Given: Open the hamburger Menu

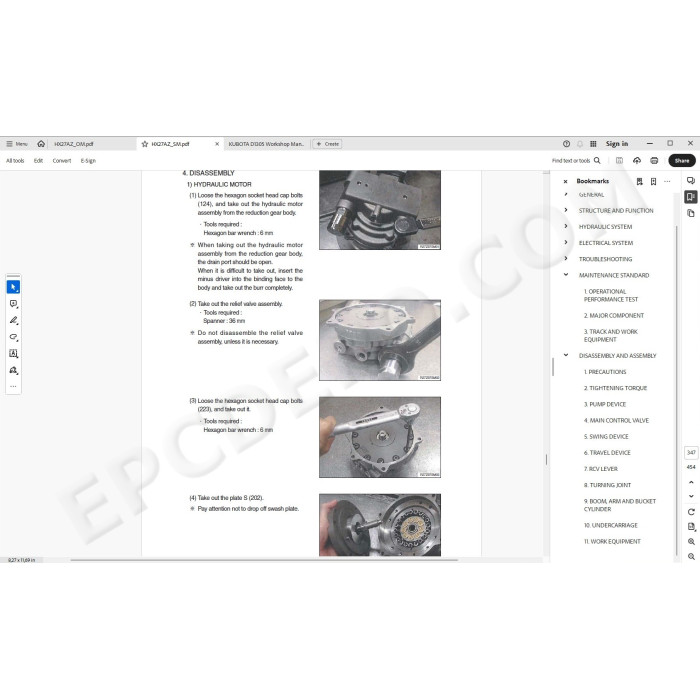Looking at the screenshot, I should [17, 144].
